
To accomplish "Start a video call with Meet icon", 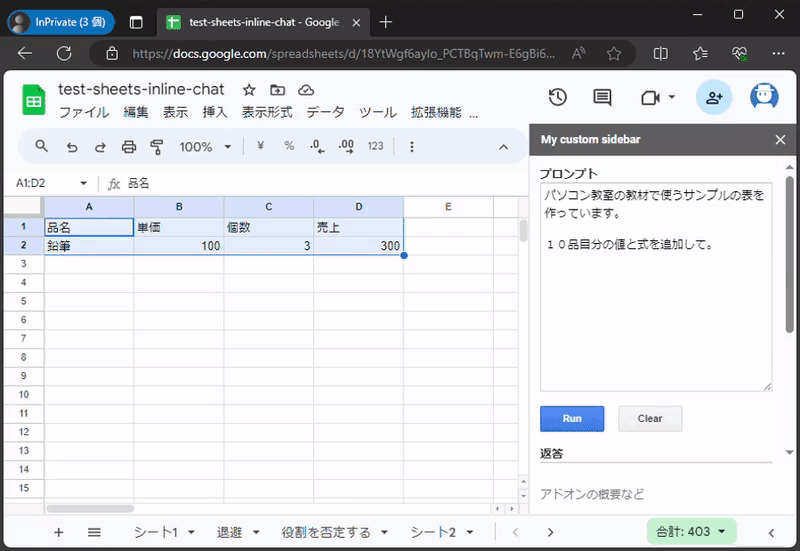I will click(650, 97).
